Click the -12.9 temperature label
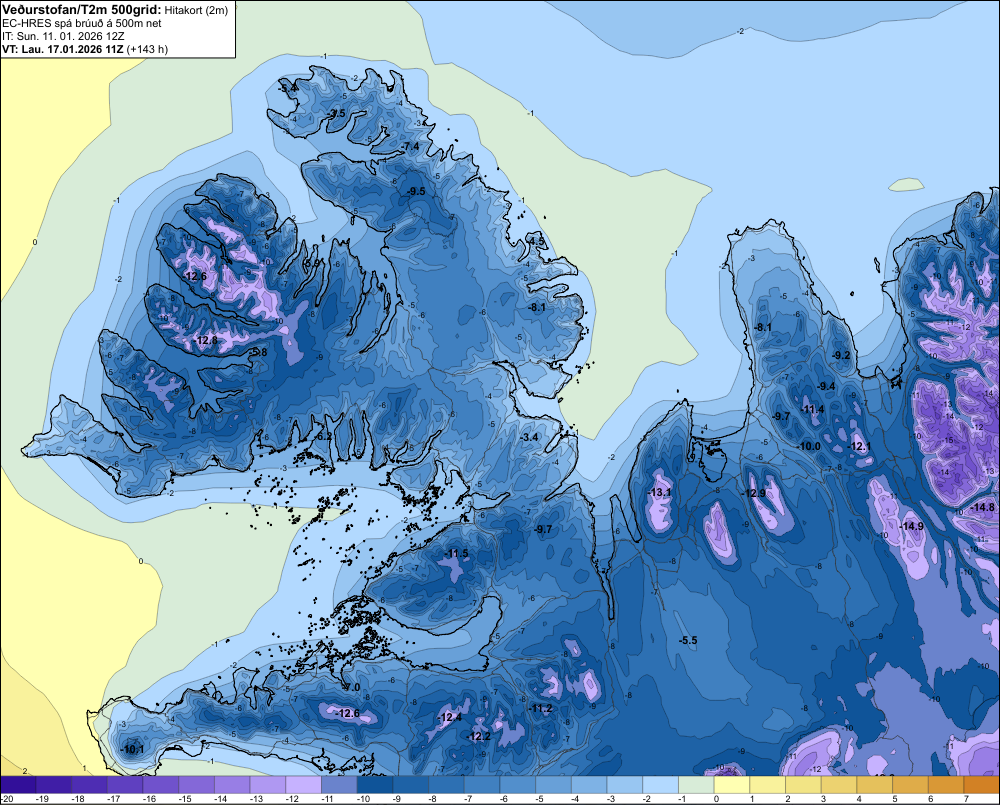The width and height of the screenshot is (1000, 805). coord(754,494)
